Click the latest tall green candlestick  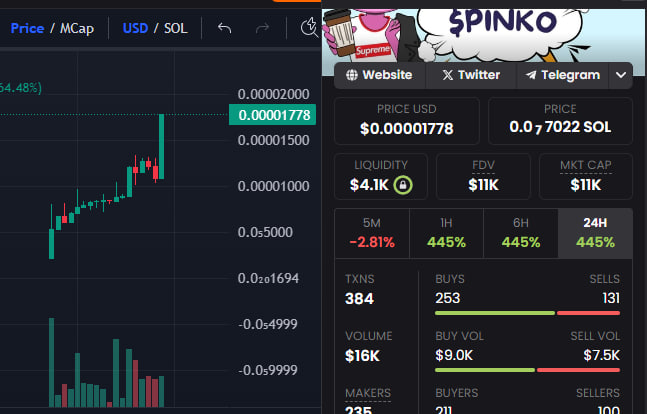[x=161, y=147]
